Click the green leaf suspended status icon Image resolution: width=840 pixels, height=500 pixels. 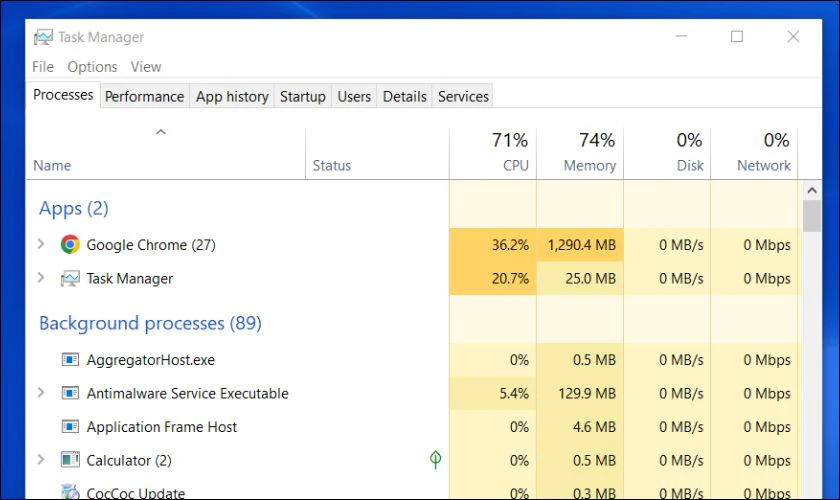pyautogui.click(x=436, y=459)
